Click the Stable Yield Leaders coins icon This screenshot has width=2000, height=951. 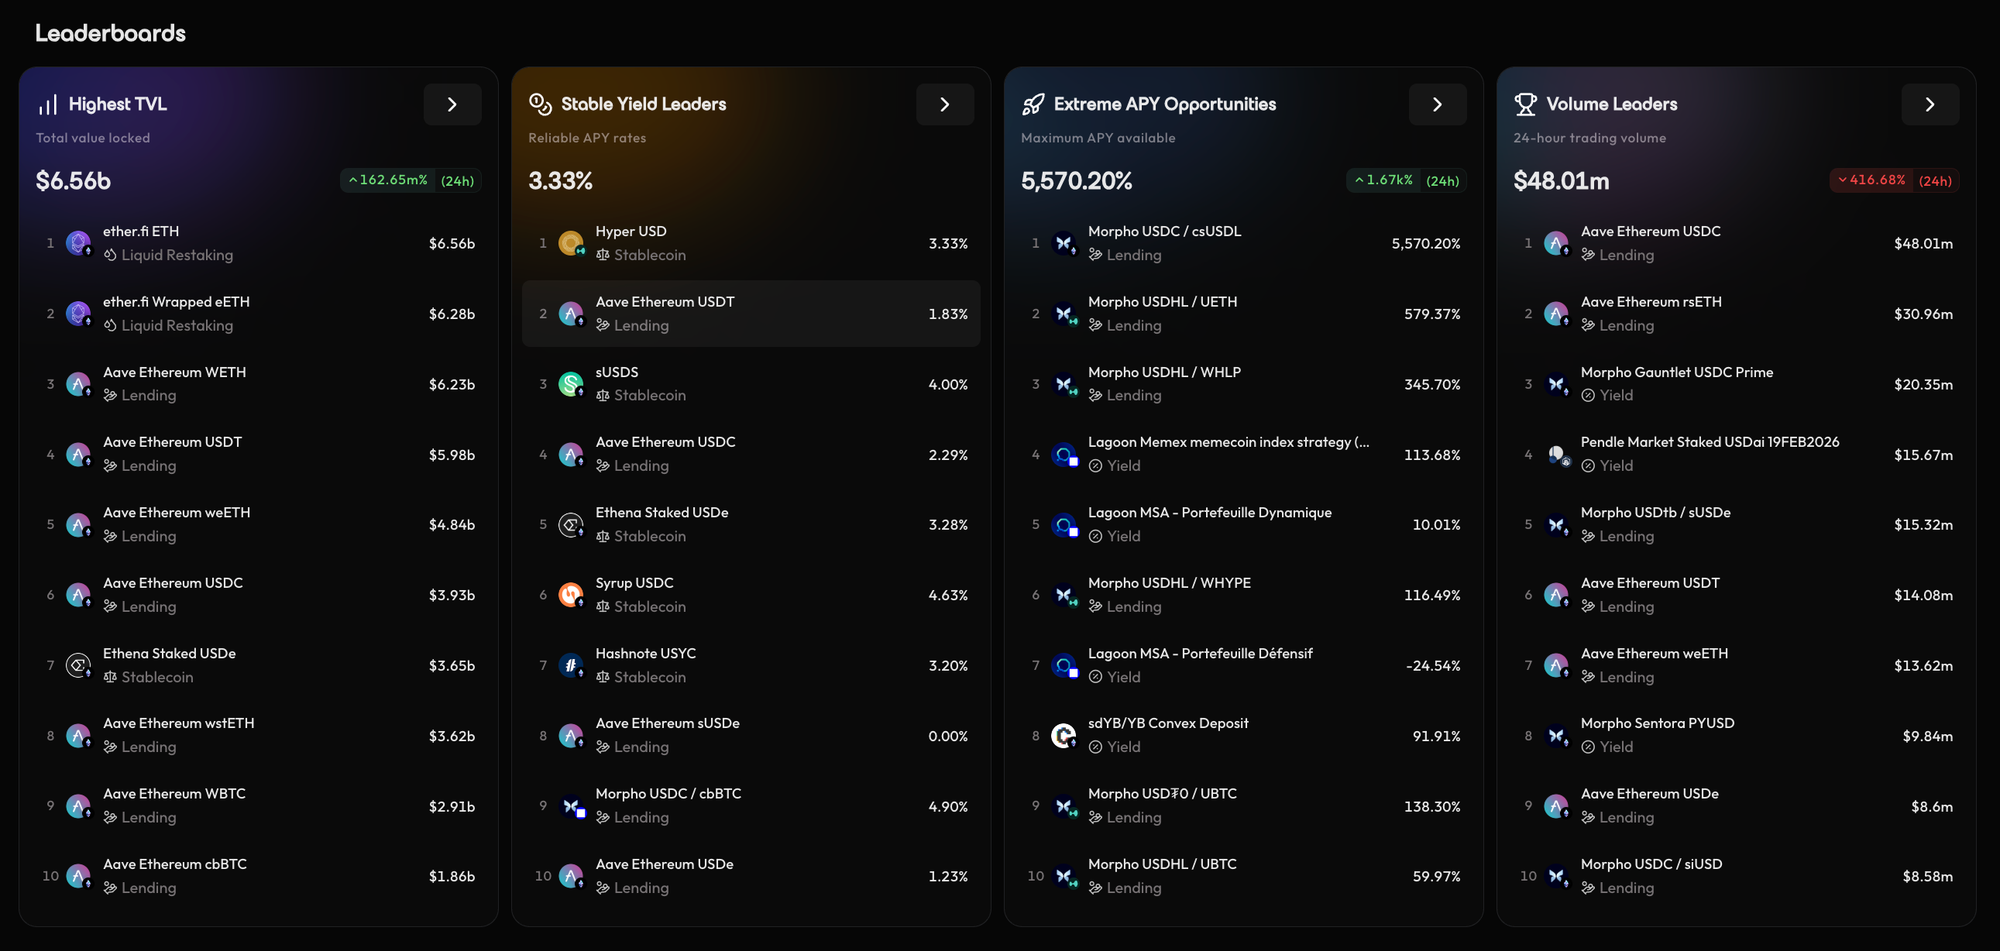[540, 104]
